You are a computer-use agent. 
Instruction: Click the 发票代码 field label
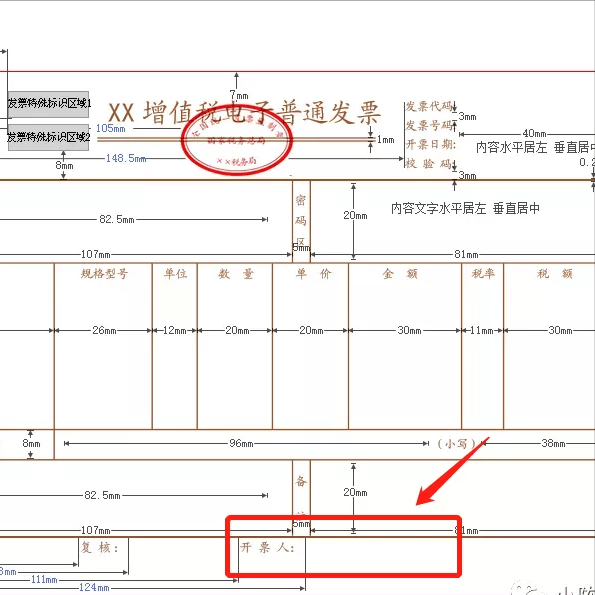[429, 106]
